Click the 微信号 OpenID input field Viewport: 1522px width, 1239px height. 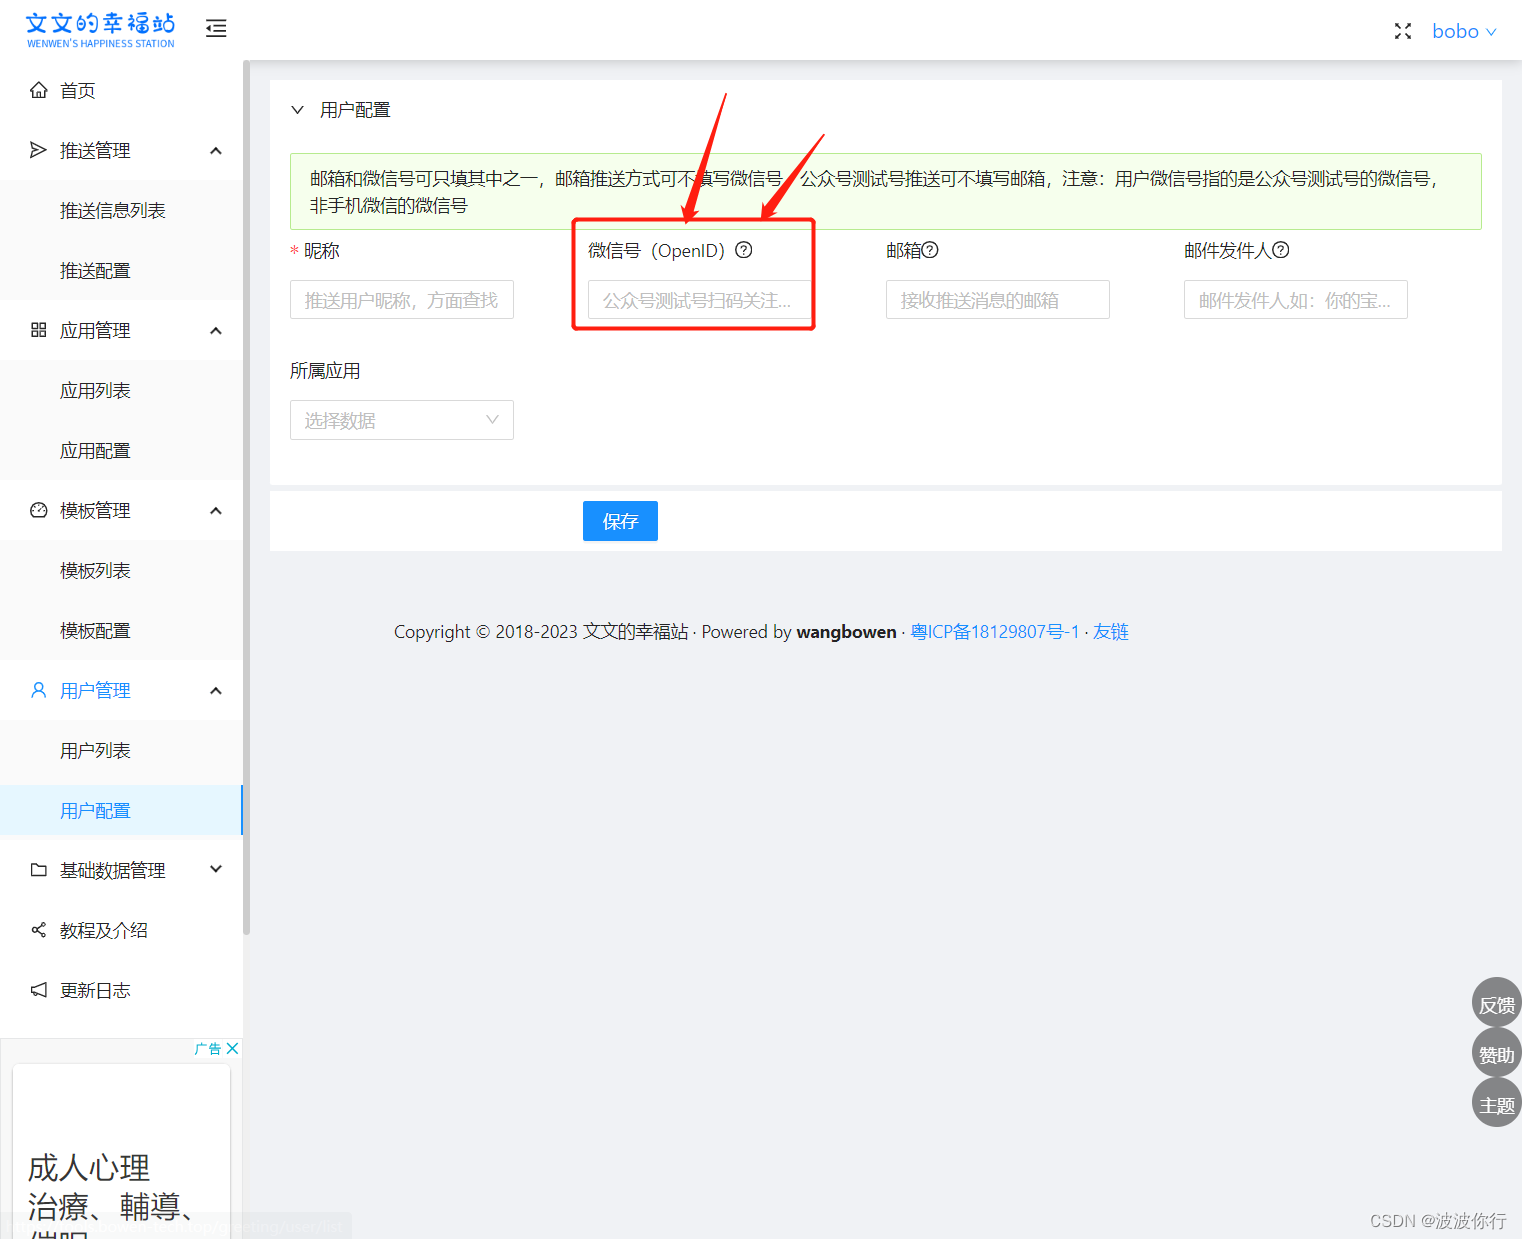[x=699, y=300]
